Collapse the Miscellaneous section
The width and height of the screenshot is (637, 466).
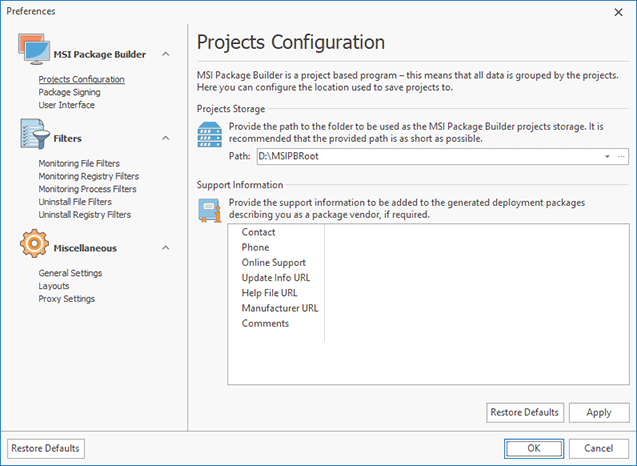pyautogui.click(x=165, y=248)
